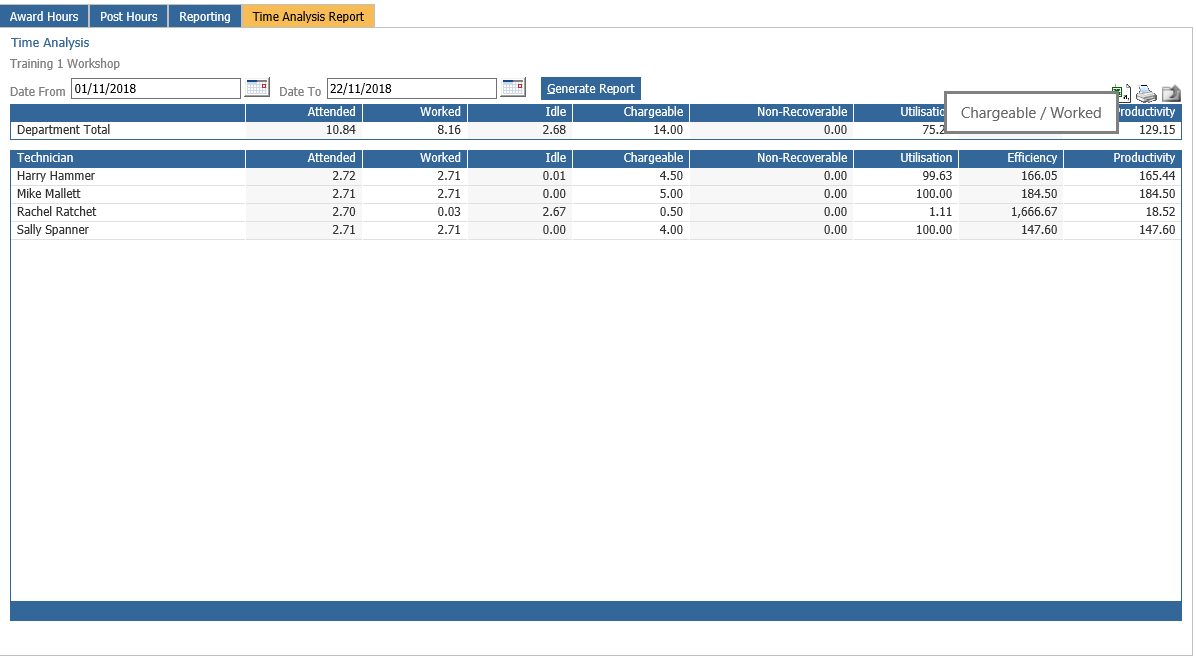Screen dimensions: 1196x657
Task: Click the Training 1 Workshop label
Action: pyautogui.click(x=65, y=63)
